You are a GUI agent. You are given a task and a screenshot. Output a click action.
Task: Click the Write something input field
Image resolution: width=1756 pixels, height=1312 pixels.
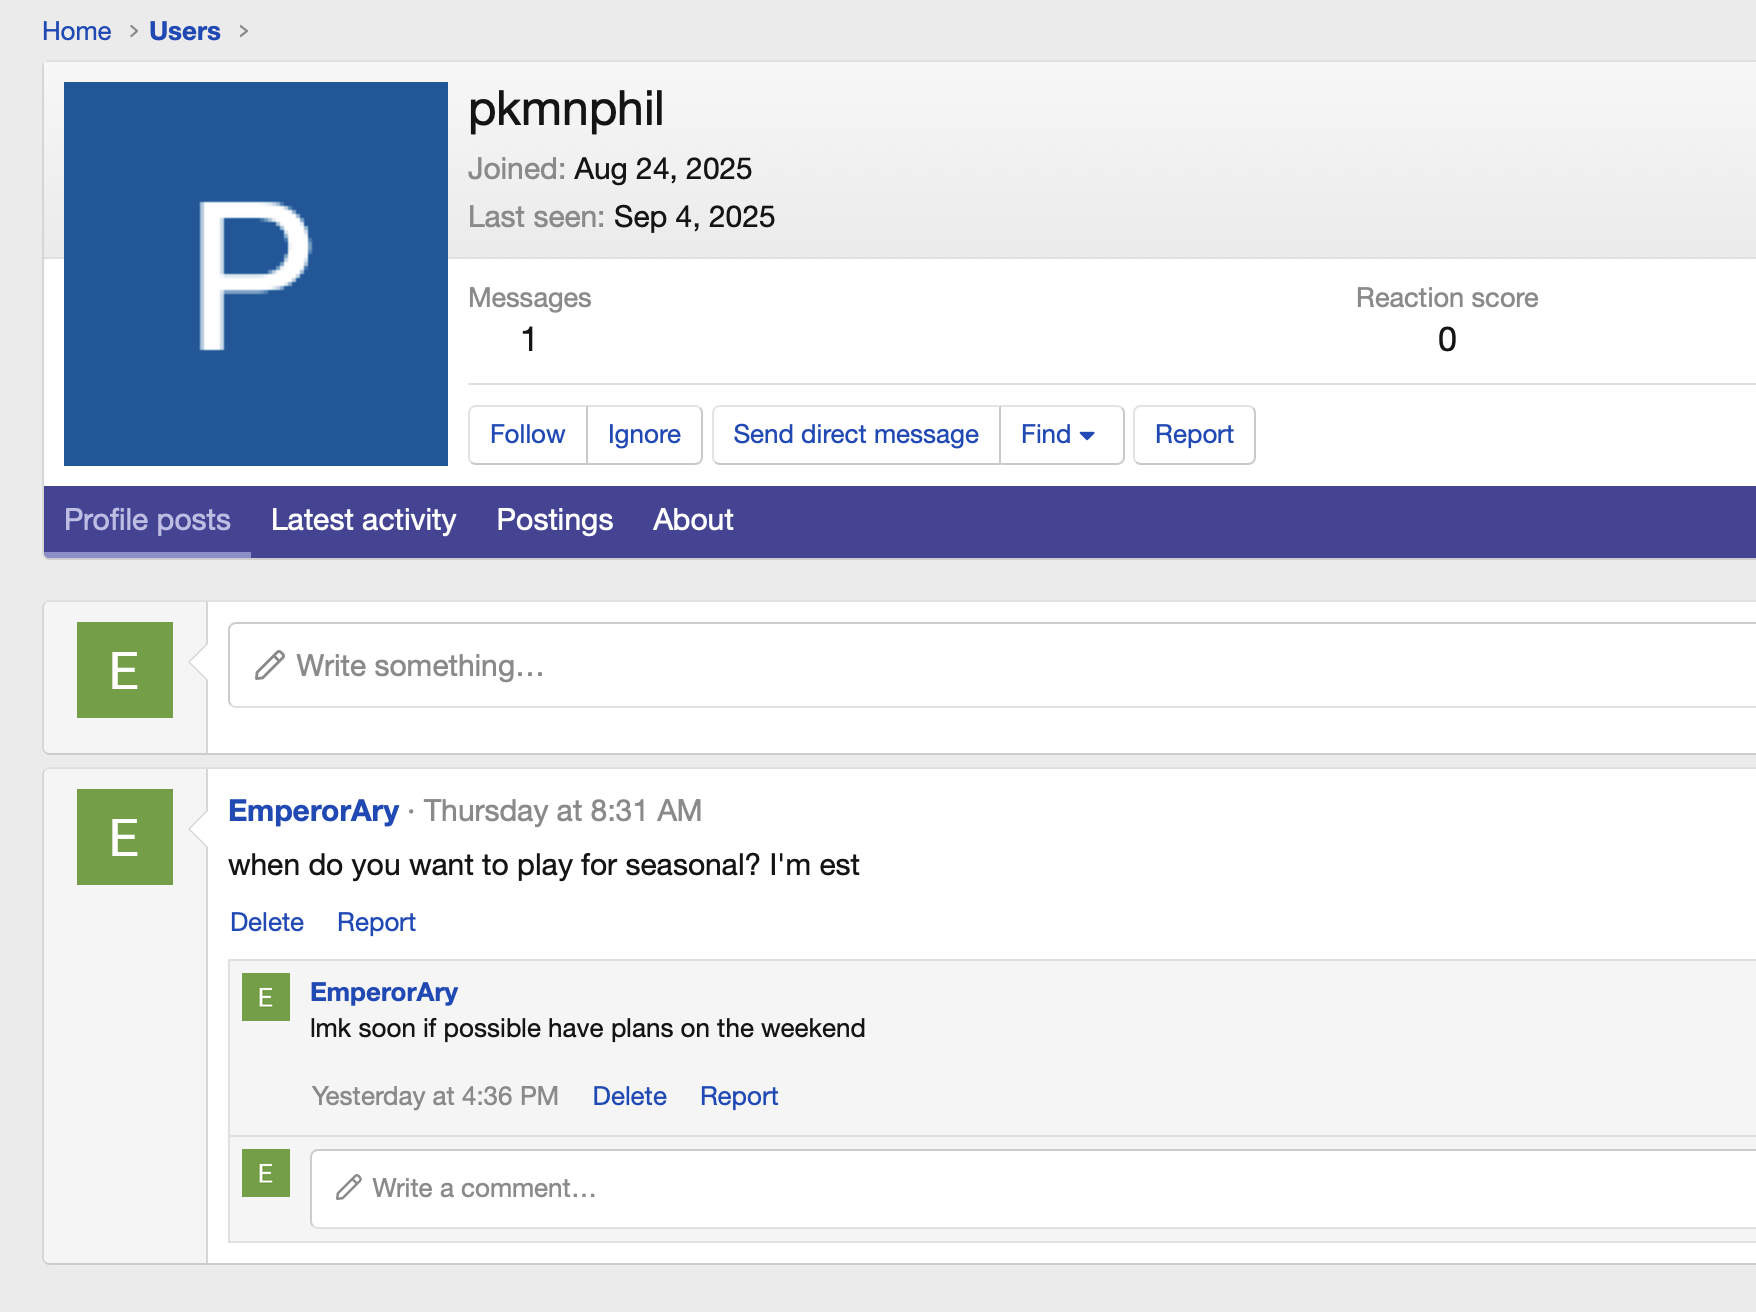point(990,665)
